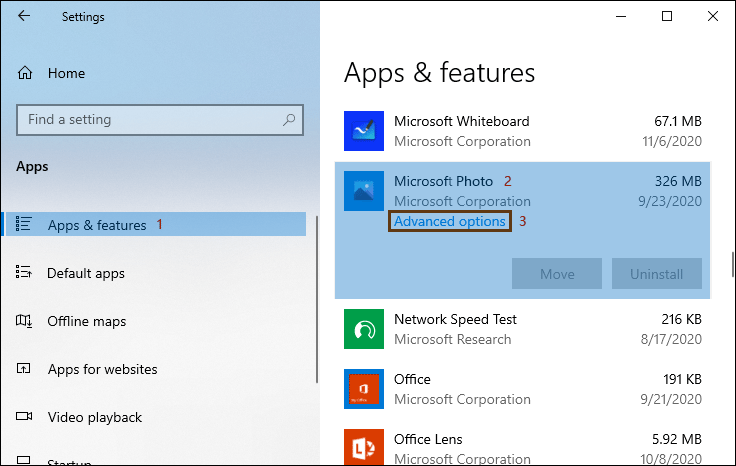Click the 191 KB size value
Screen dimensions: 736x466
tap(682, 379)
